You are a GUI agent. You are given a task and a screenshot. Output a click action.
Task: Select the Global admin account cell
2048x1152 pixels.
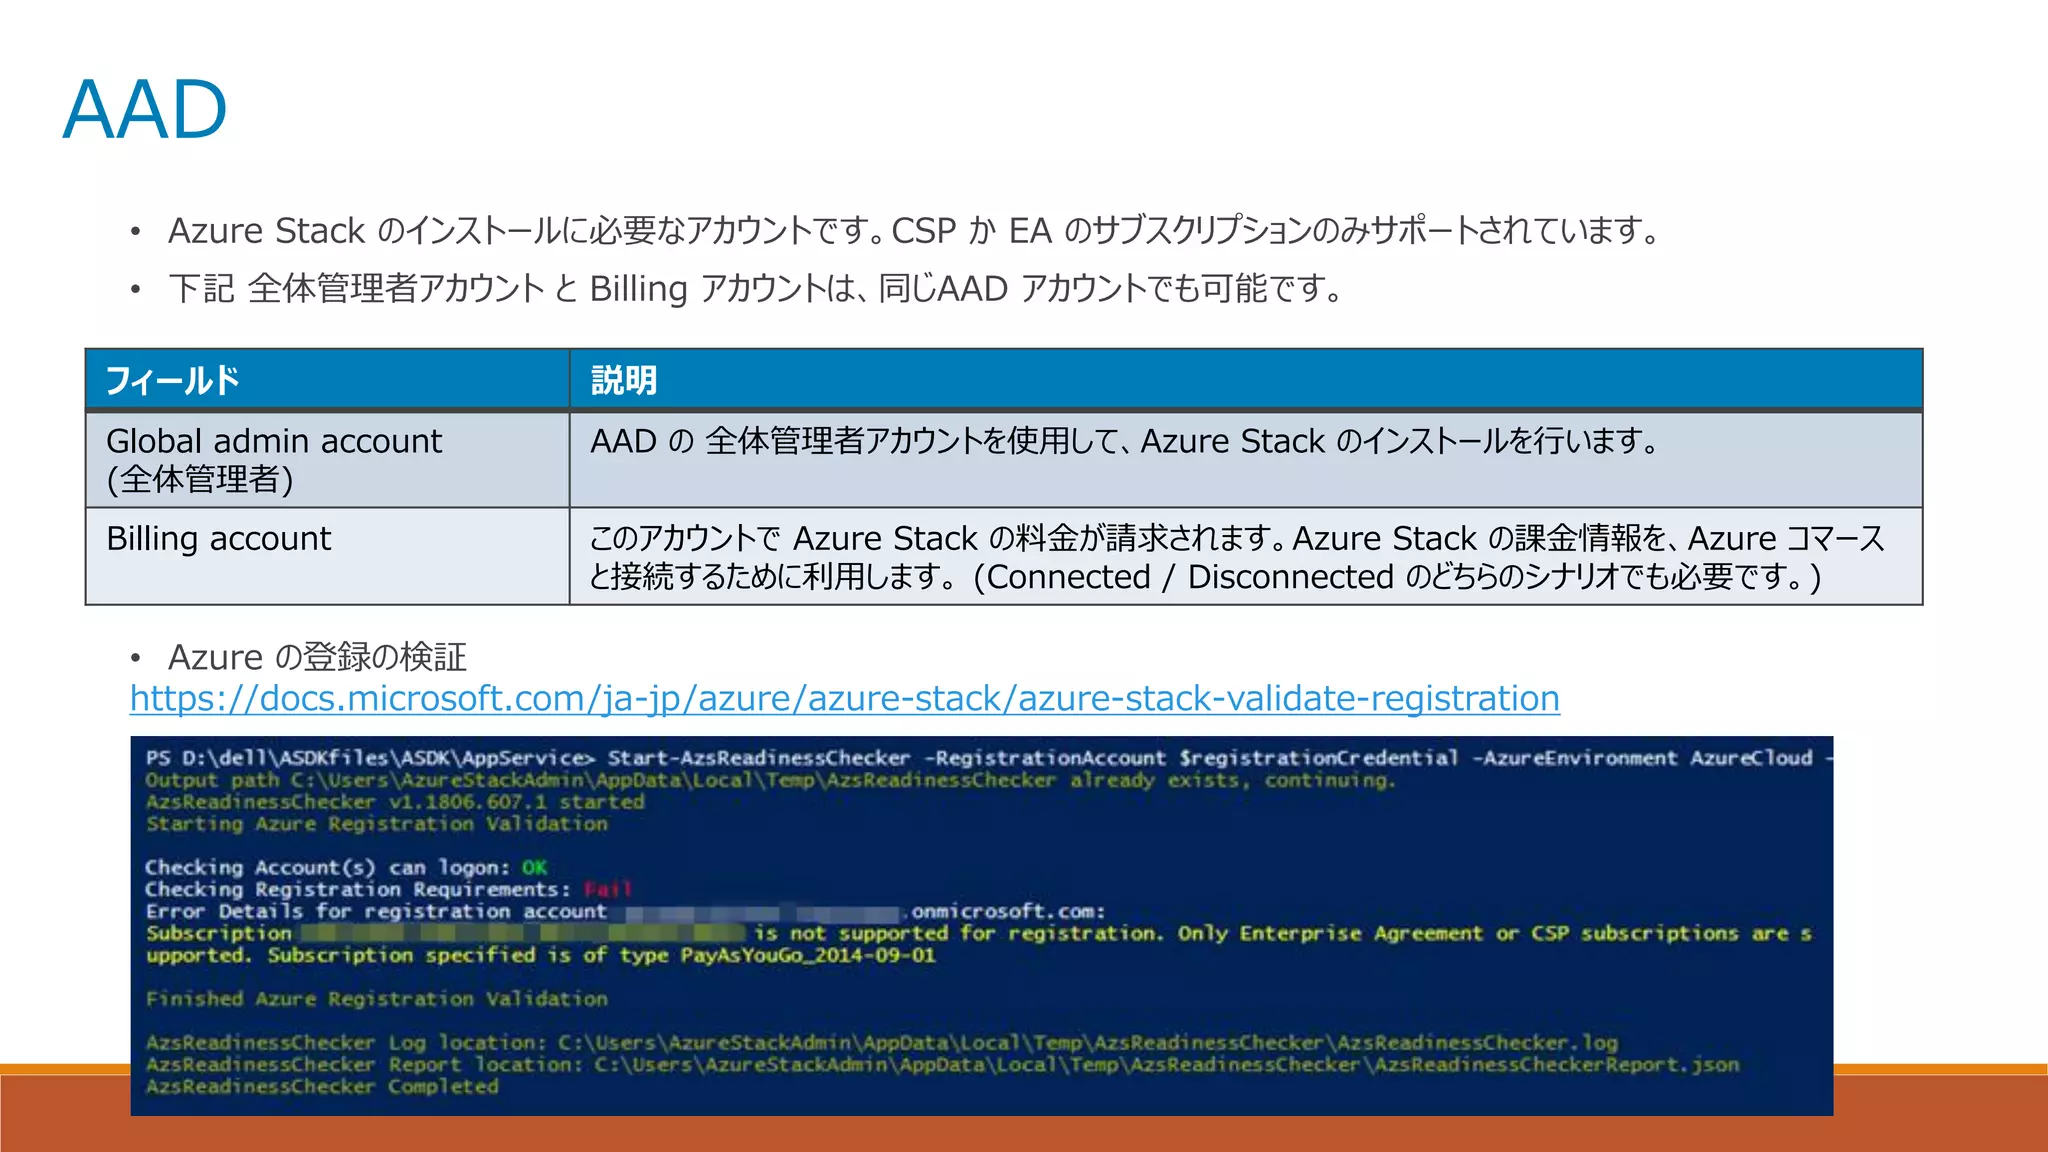[x=328, y=459]
